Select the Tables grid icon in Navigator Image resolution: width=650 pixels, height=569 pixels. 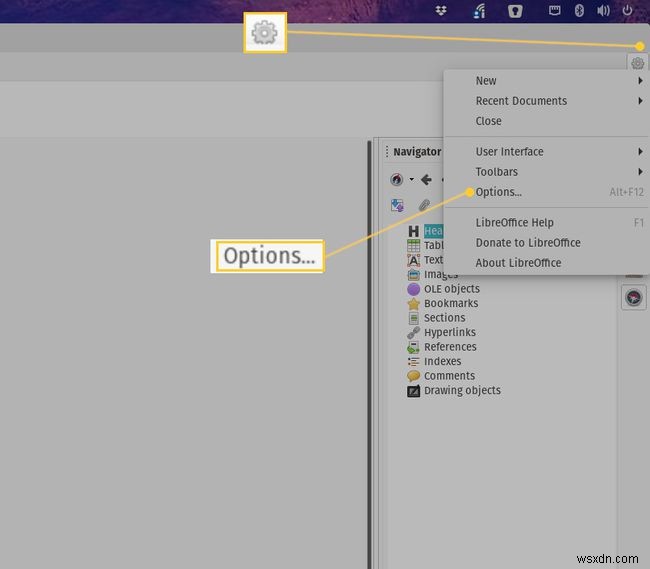413,245
